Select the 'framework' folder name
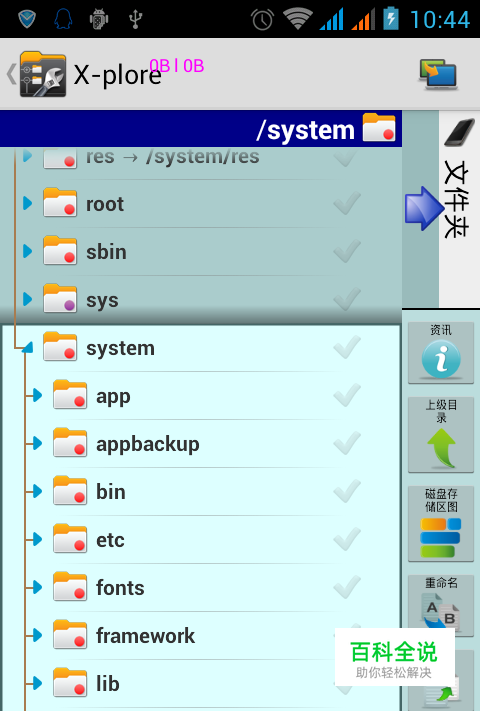 (x=145, y=636)
